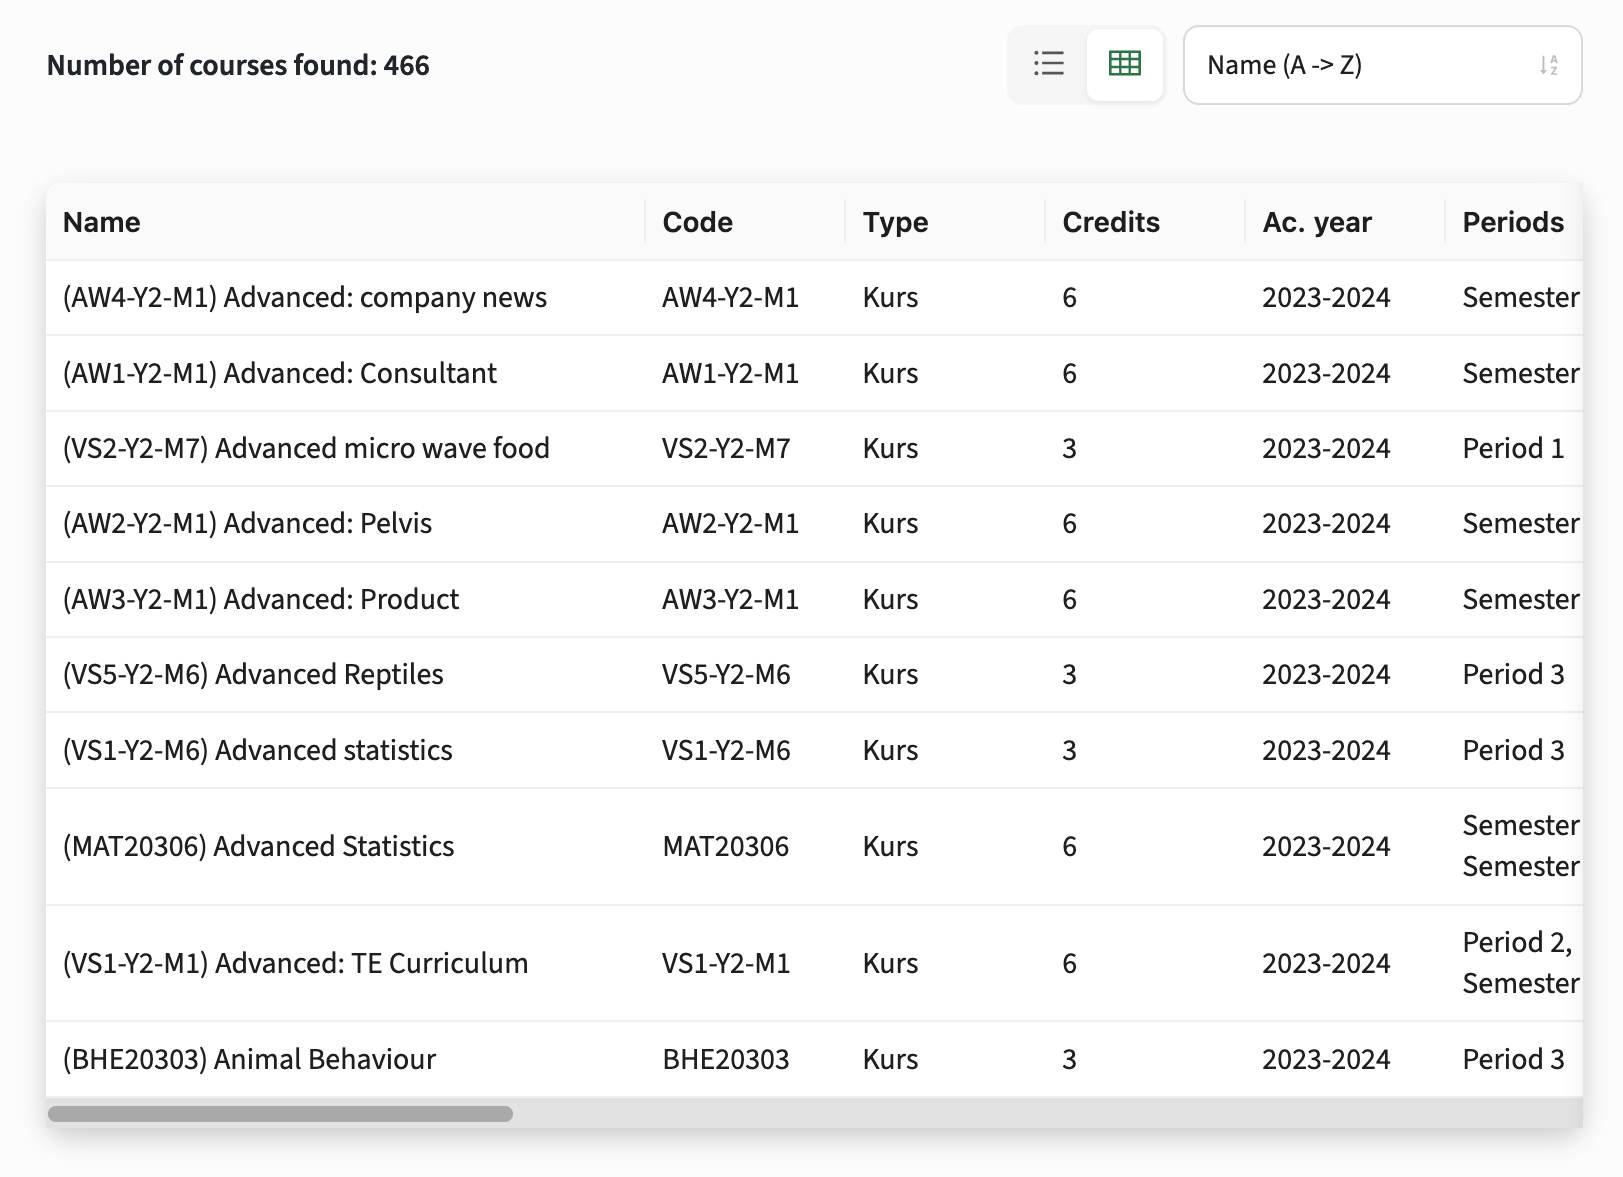
Task: Click 2023-2024 in Animal Behaviour row
Action: point(1326,1060)
